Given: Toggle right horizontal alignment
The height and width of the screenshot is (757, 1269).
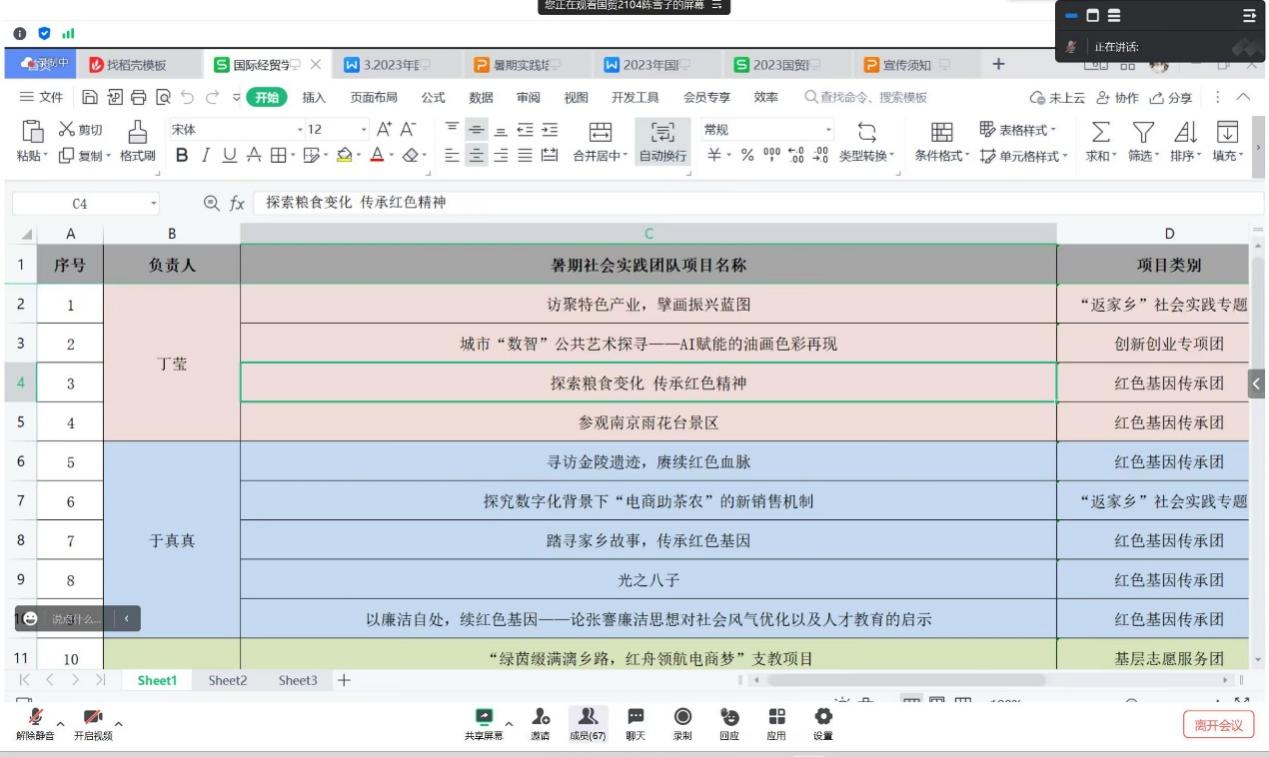Looking at the screenshot, I should pyautogui.click(x=499, y=155).
